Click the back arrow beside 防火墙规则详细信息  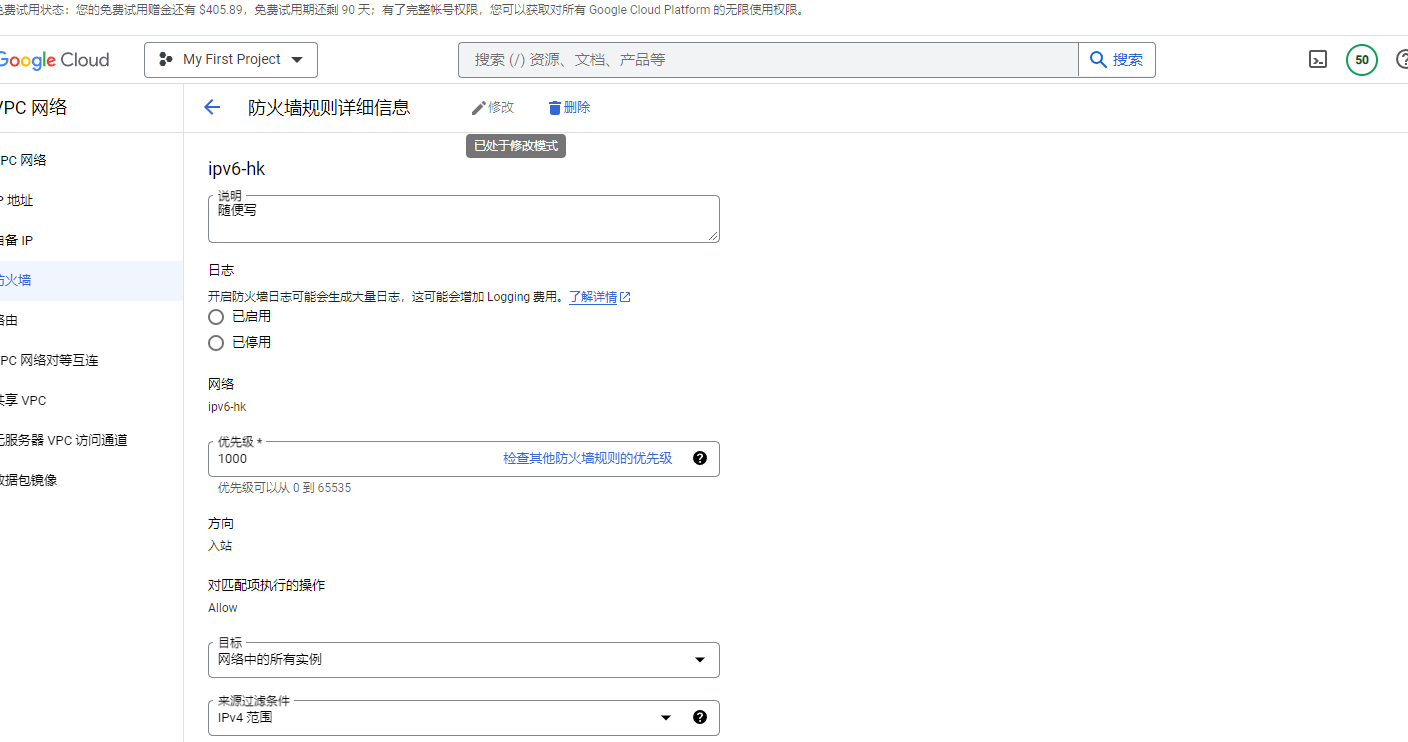click(x=212, y=107)
